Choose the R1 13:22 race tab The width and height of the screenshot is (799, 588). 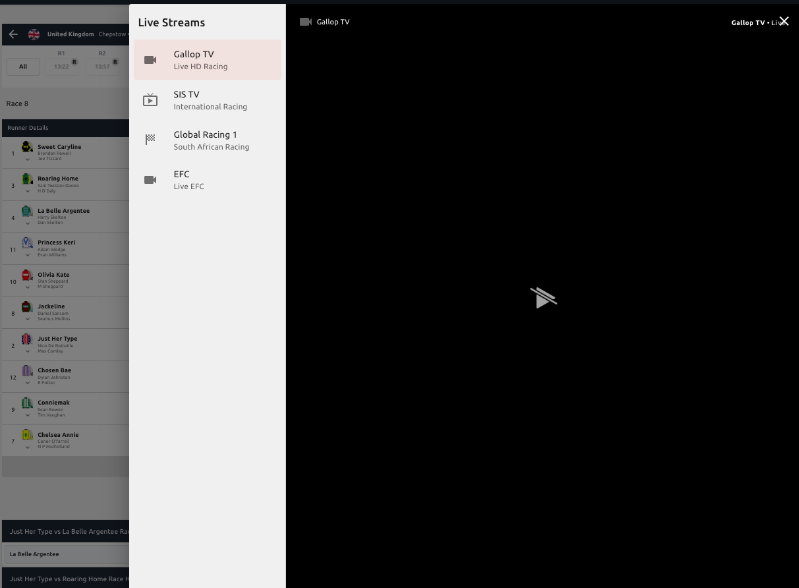[61, 61]
